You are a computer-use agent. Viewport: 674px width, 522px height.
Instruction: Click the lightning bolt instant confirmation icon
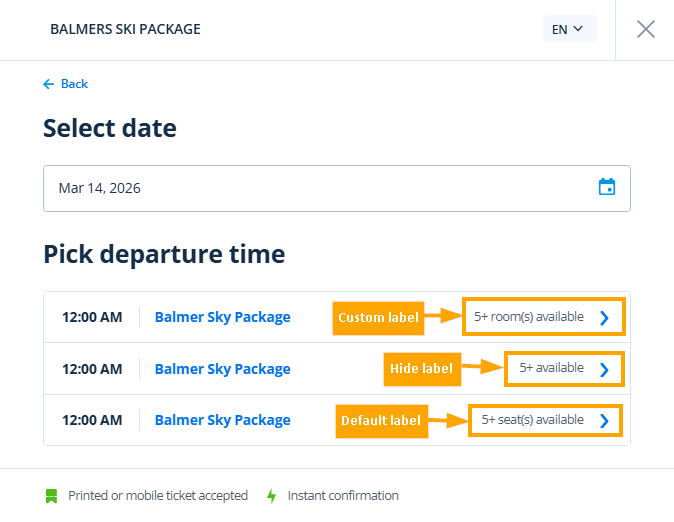271,496
